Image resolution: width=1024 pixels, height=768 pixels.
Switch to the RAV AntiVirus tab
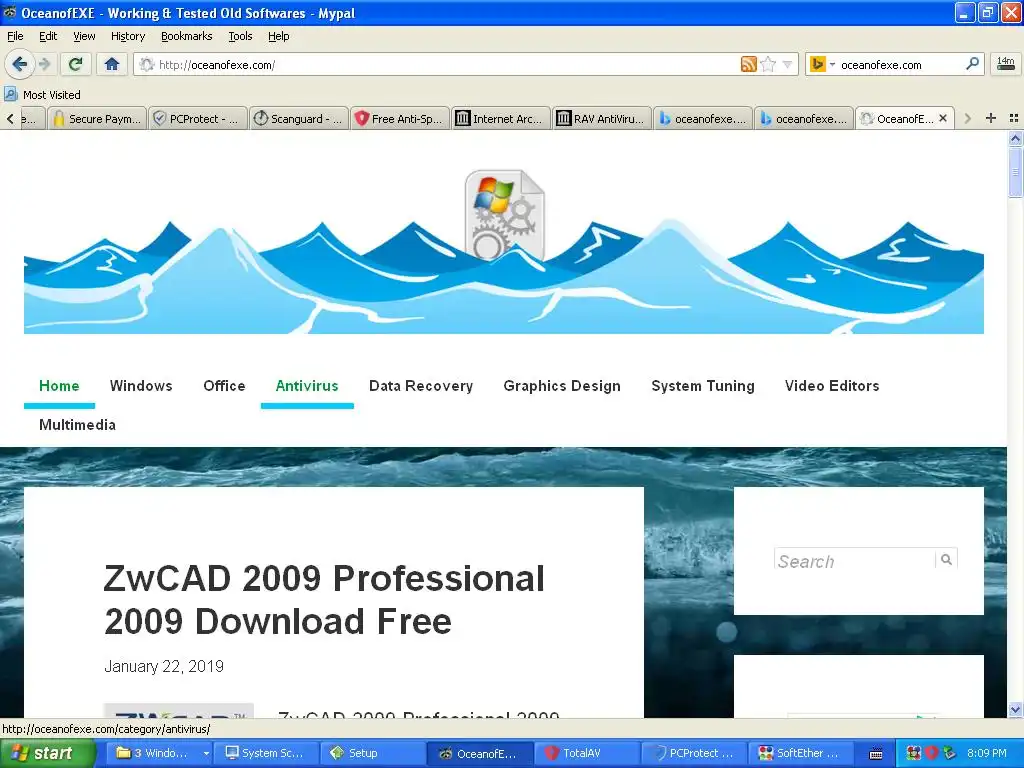[x=601, y=119]
